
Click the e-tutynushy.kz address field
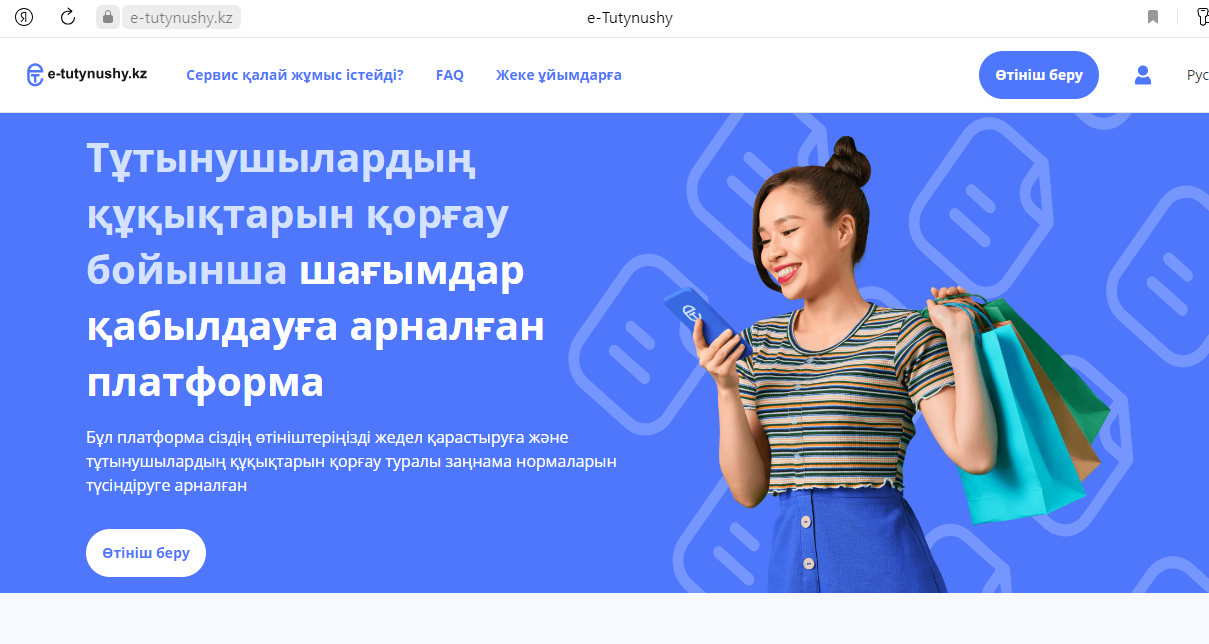[x=170, y=17]
